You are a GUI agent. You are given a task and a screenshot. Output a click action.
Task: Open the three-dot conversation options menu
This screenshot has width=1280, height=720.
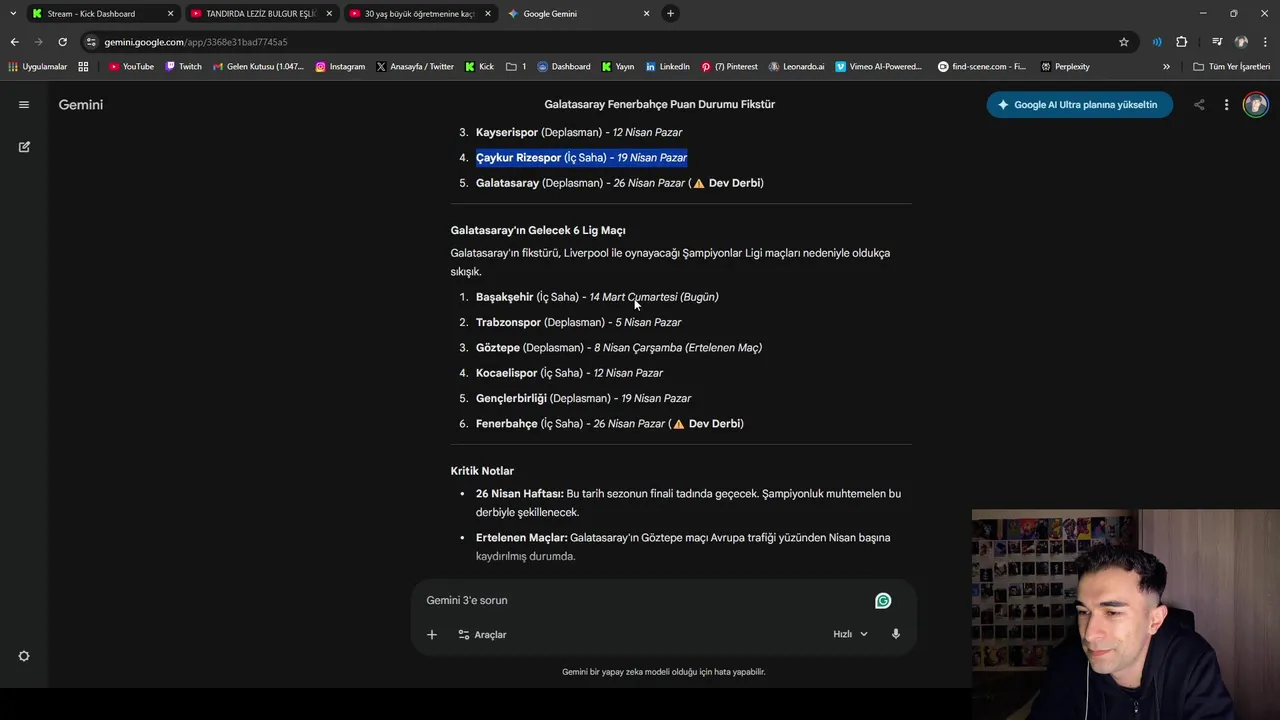click(x=1226, y=104)
